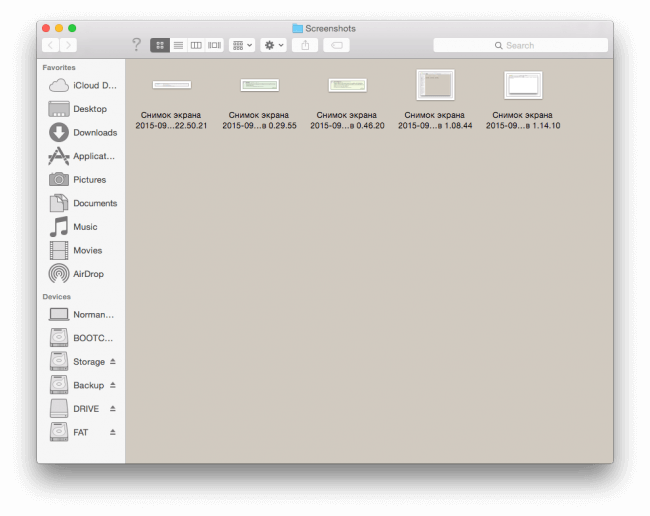
Task: Switch to list view
Action: click(x=178, y=45)
